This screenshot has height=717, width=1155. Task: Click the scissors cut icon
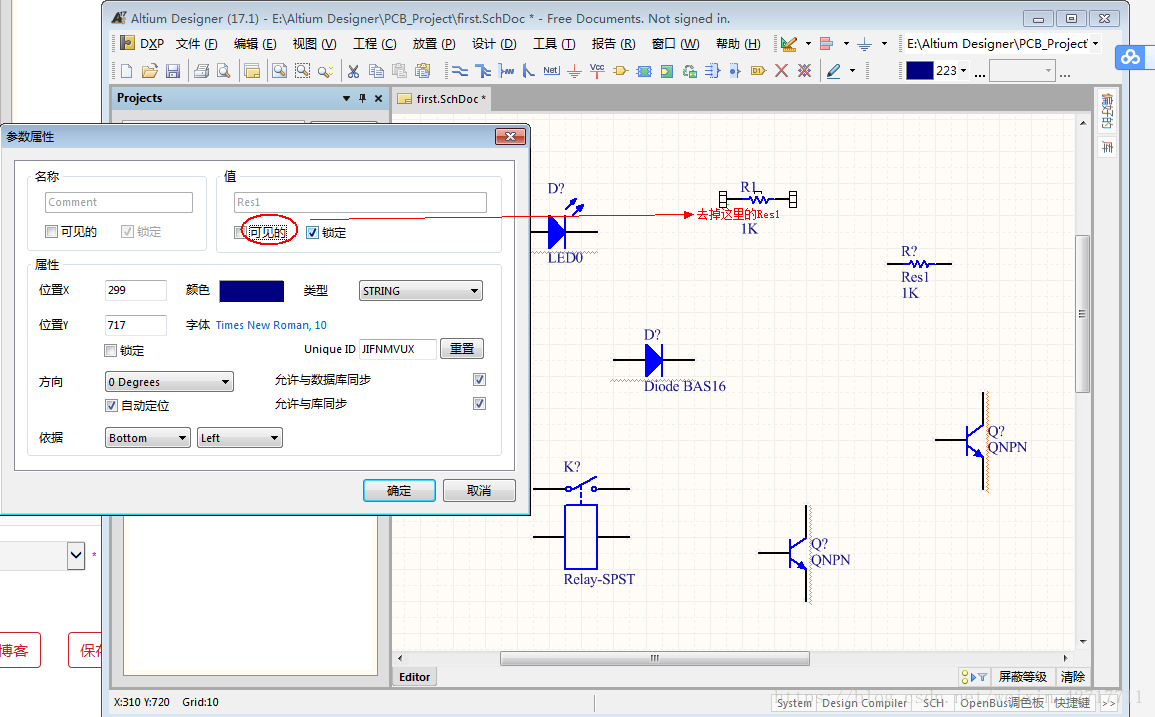pyautogui.click(x=354, y=71)
